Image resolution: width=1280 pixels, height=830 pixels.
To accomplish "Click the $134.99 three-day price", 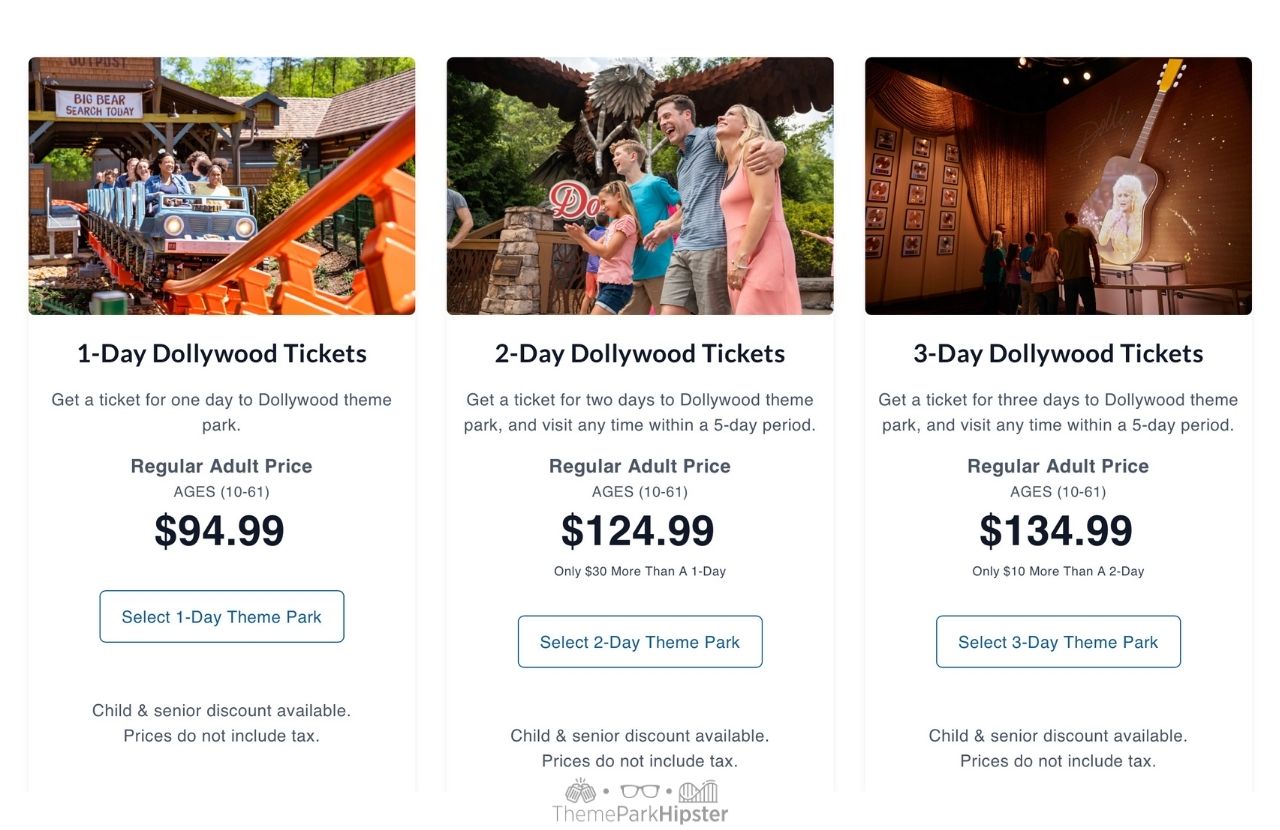I will [x=1056, y=531].
